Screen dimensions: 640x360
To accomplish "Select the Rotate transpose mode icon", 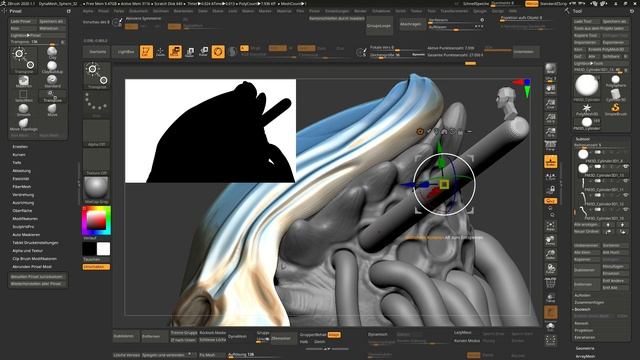I will click(204, 52).
